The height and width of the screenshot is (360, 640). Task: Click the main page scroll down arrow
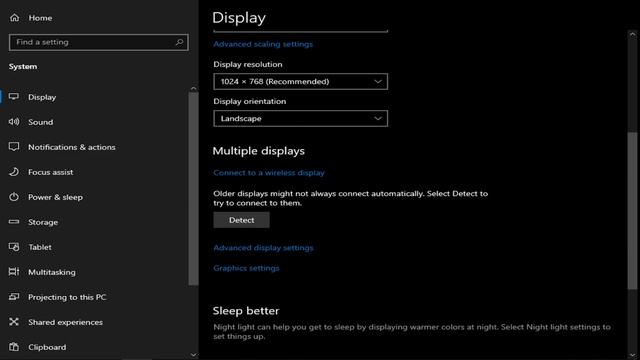tap(632, 355)
